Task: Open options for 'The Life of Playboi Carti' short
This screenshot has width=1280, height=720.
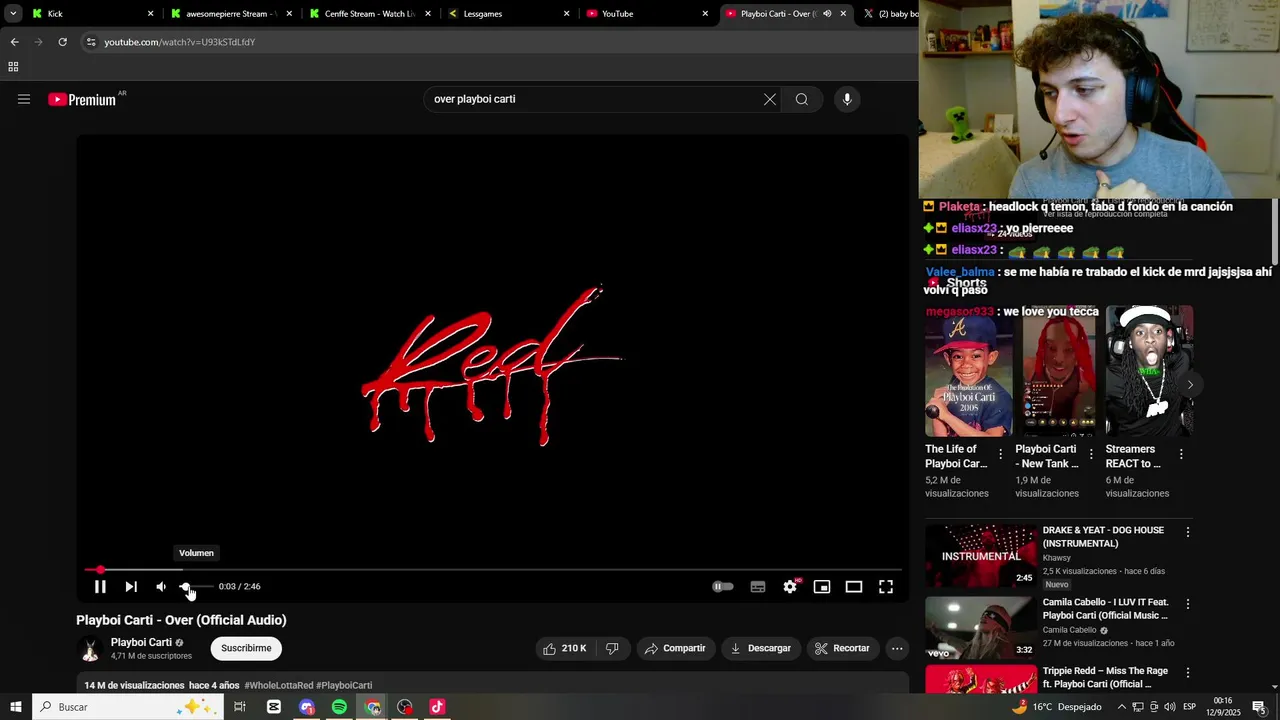Action: click(1001, 454)
